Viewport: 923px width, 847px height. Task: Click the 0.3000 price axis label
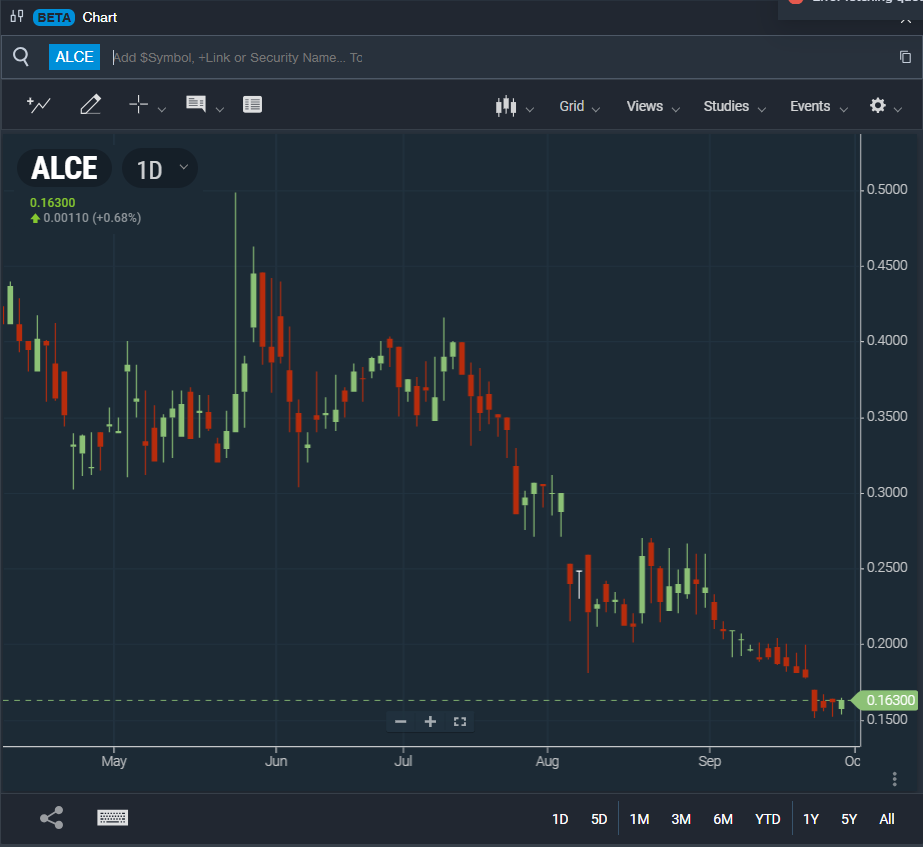tap(887, 492)
